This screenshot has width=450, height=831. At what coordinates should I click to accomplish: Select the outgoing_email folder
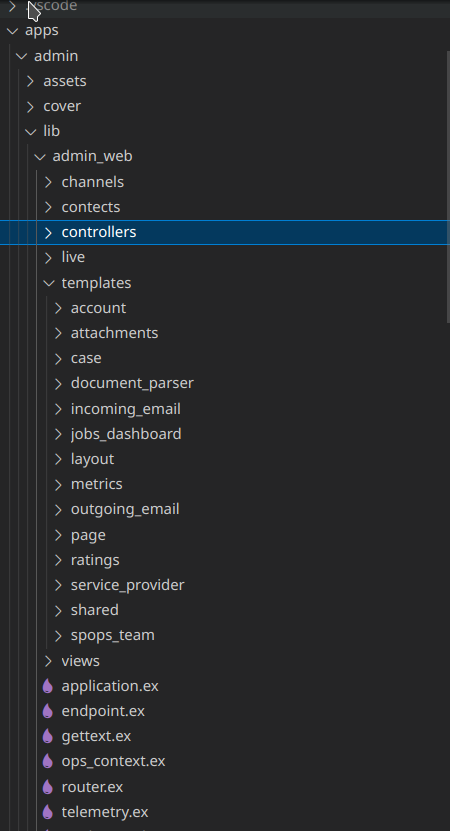pyautogui.click(x=125, y=509)
